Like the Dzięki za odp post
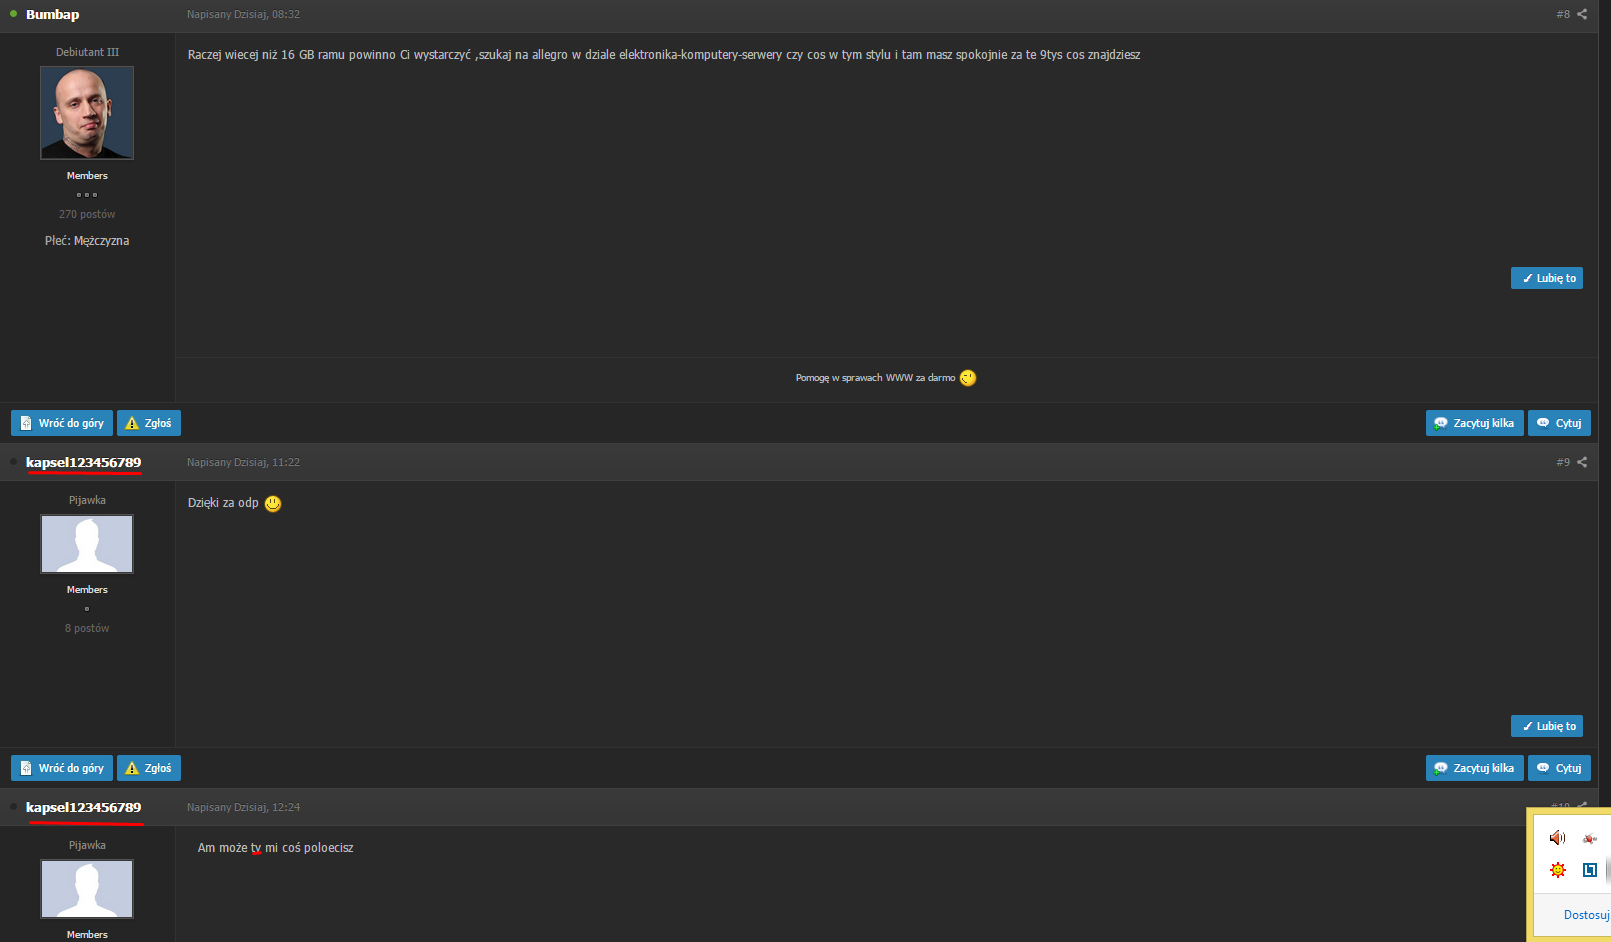 coord(1547,726)
